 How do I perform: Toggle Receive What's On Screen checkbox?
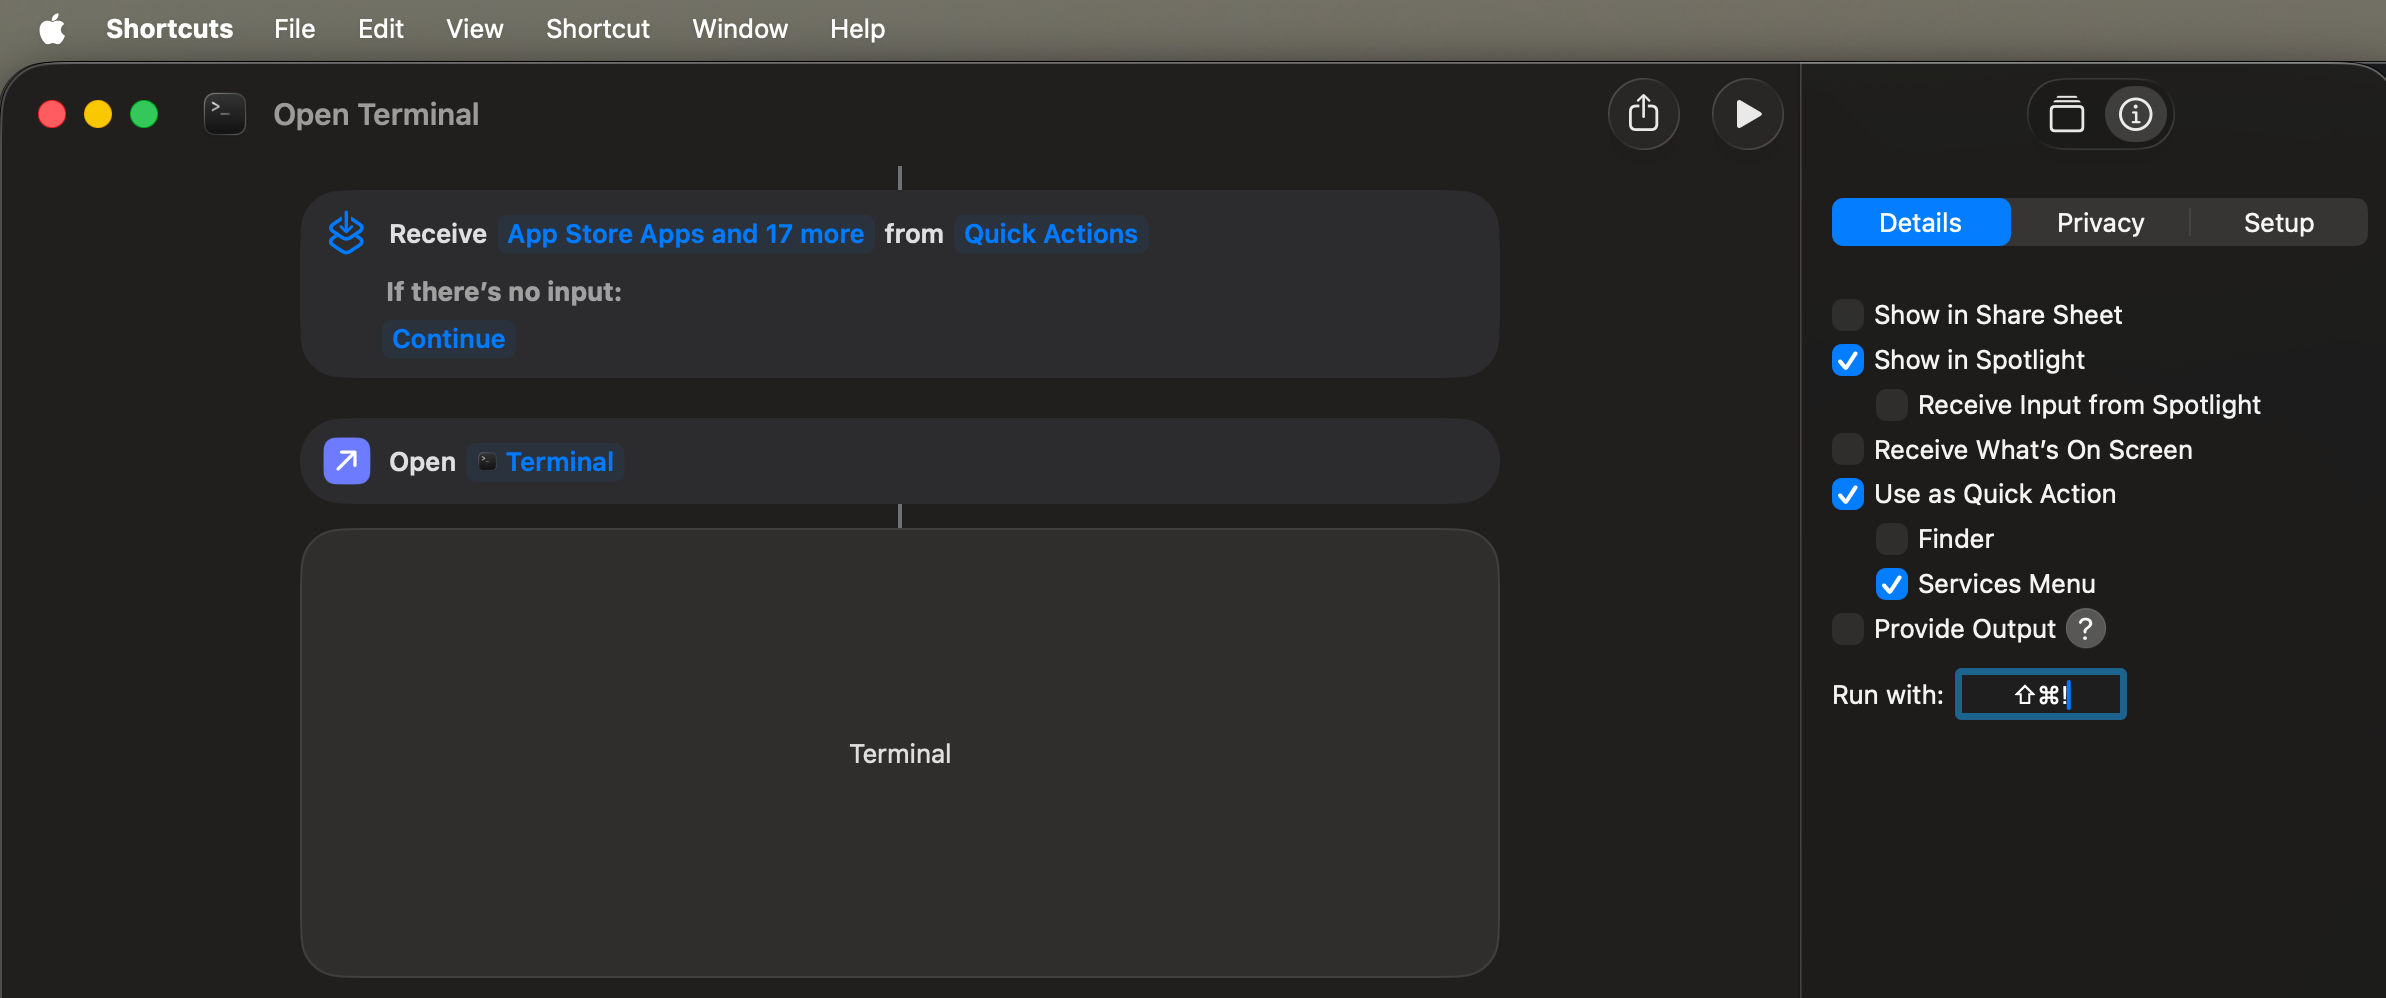(x=1847, y=450)
